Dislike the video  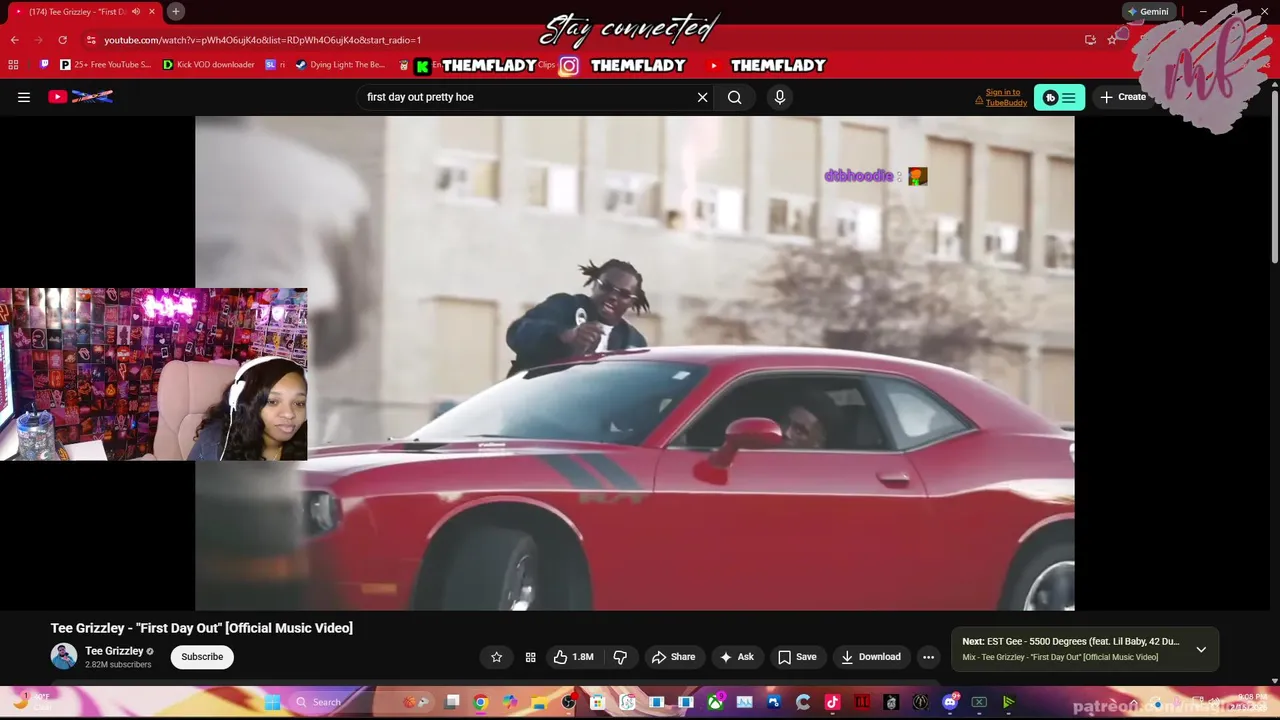[620, 657]
